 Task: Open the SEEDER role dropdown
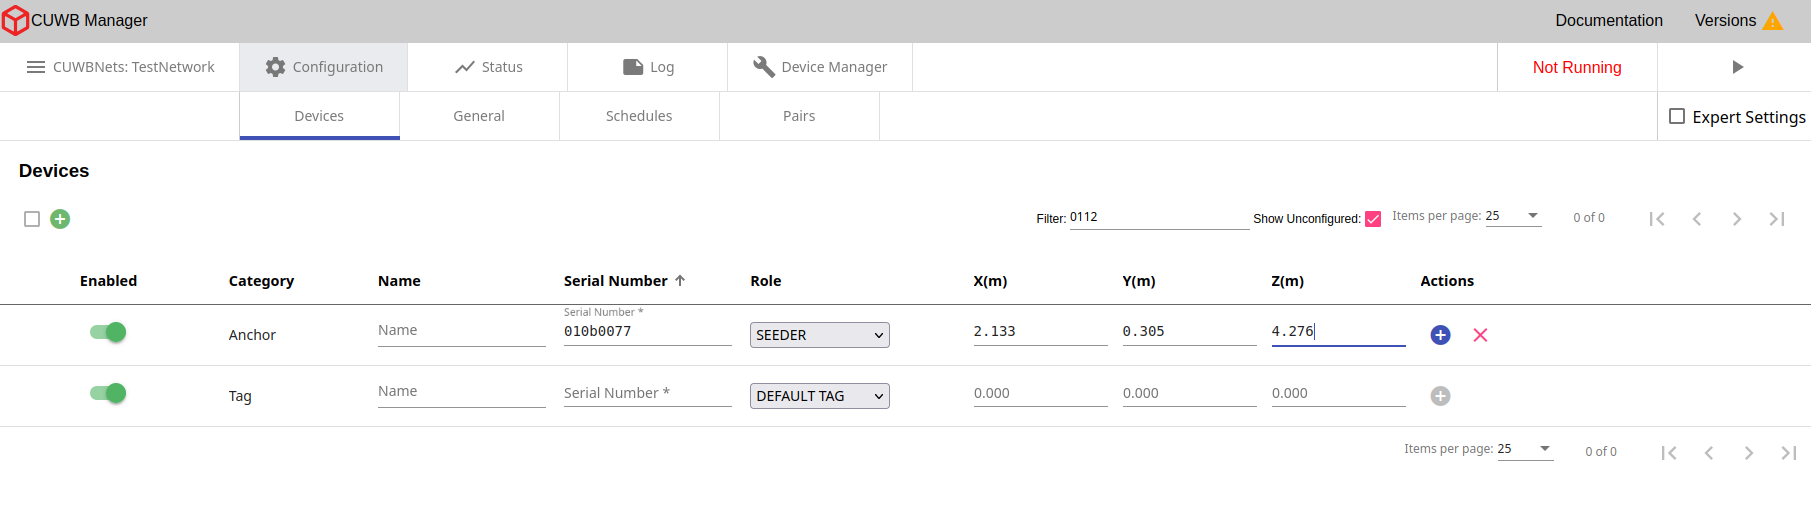tap(819, 335)
